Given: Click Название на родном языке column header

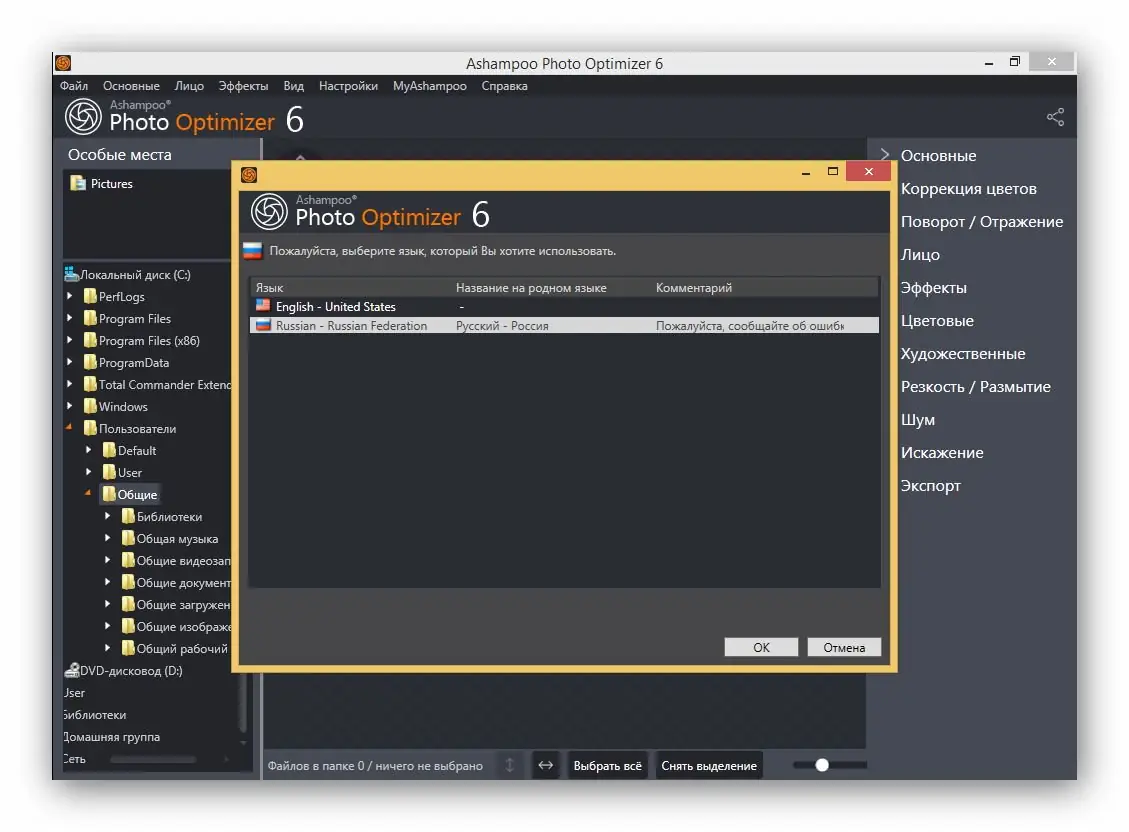Looking at the screenshot, I should 531,287.
